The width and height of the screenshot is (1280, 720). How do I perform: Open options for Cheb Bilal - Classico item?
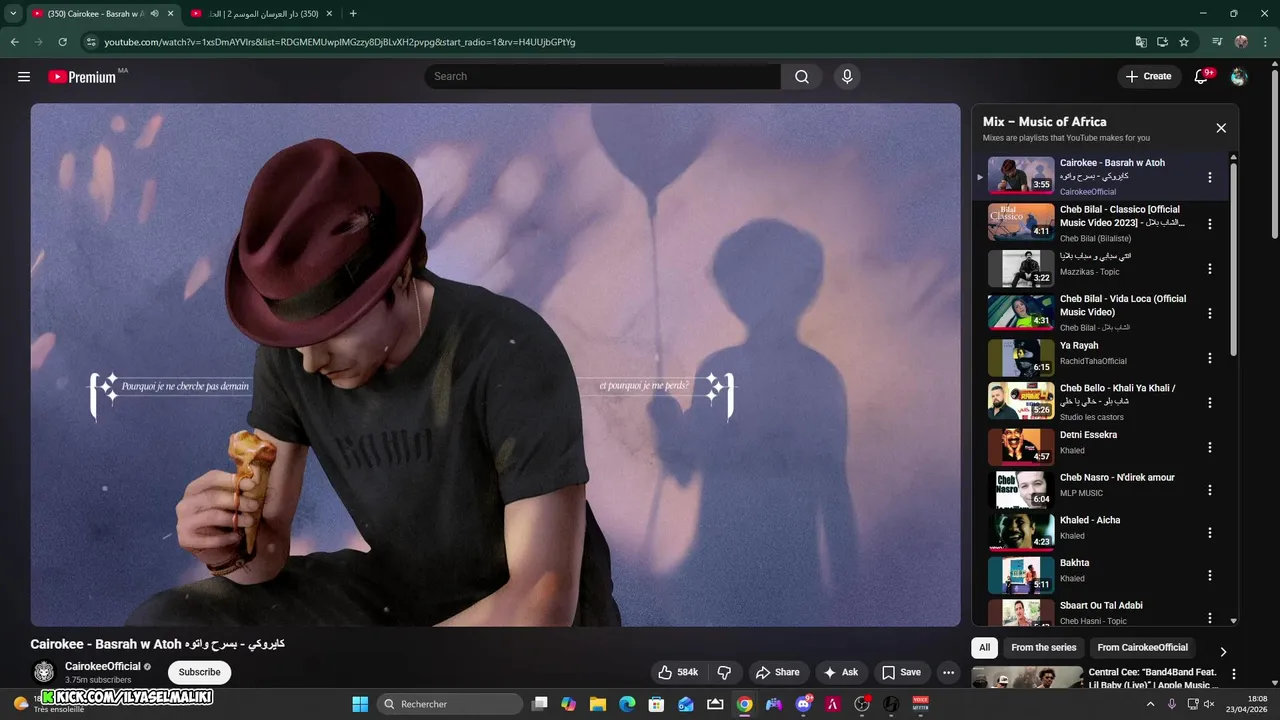click(x=1209, y=224)
